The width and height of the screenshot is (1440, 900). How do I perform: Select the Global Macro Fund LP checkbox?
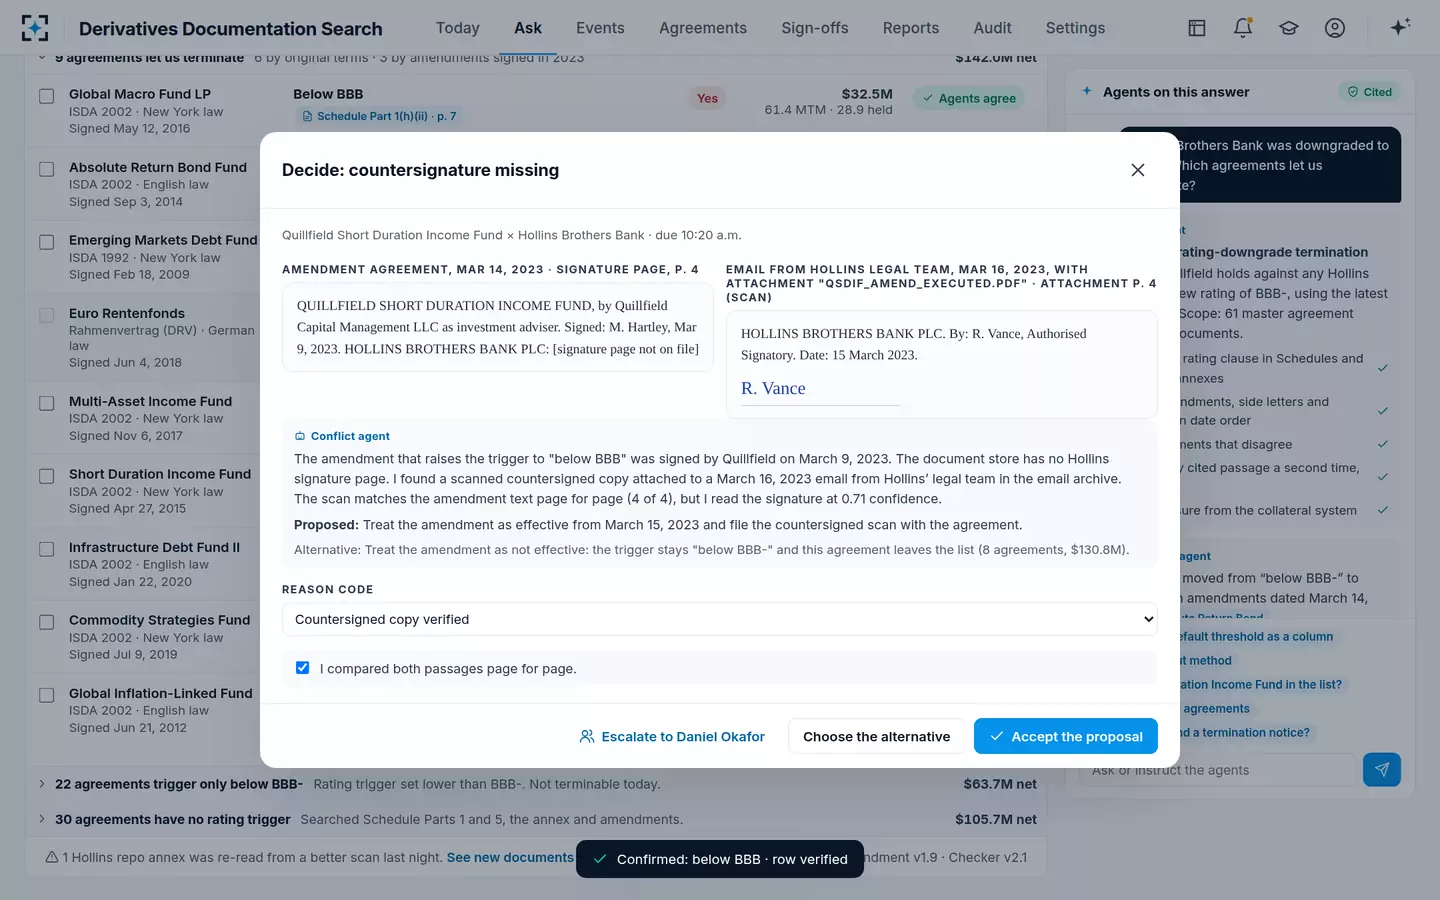click(x=47, y=96)
